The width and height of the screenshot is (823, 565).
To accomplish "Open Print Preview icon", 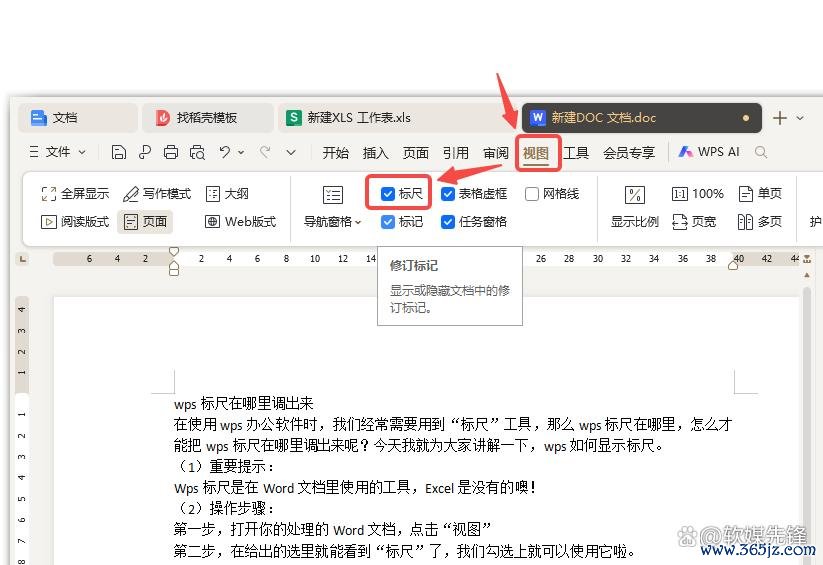I will point(197,152).
